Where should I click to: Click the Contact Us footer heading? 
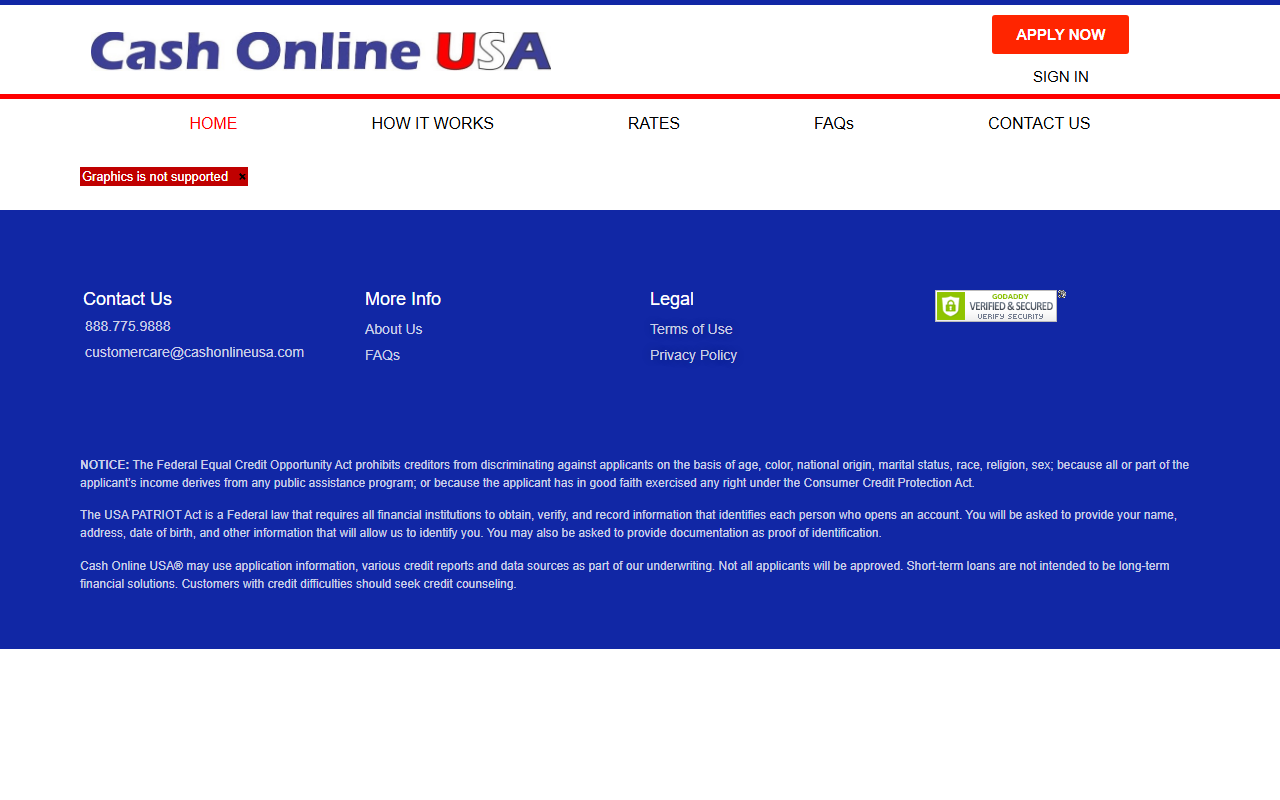tap(127, 299)
